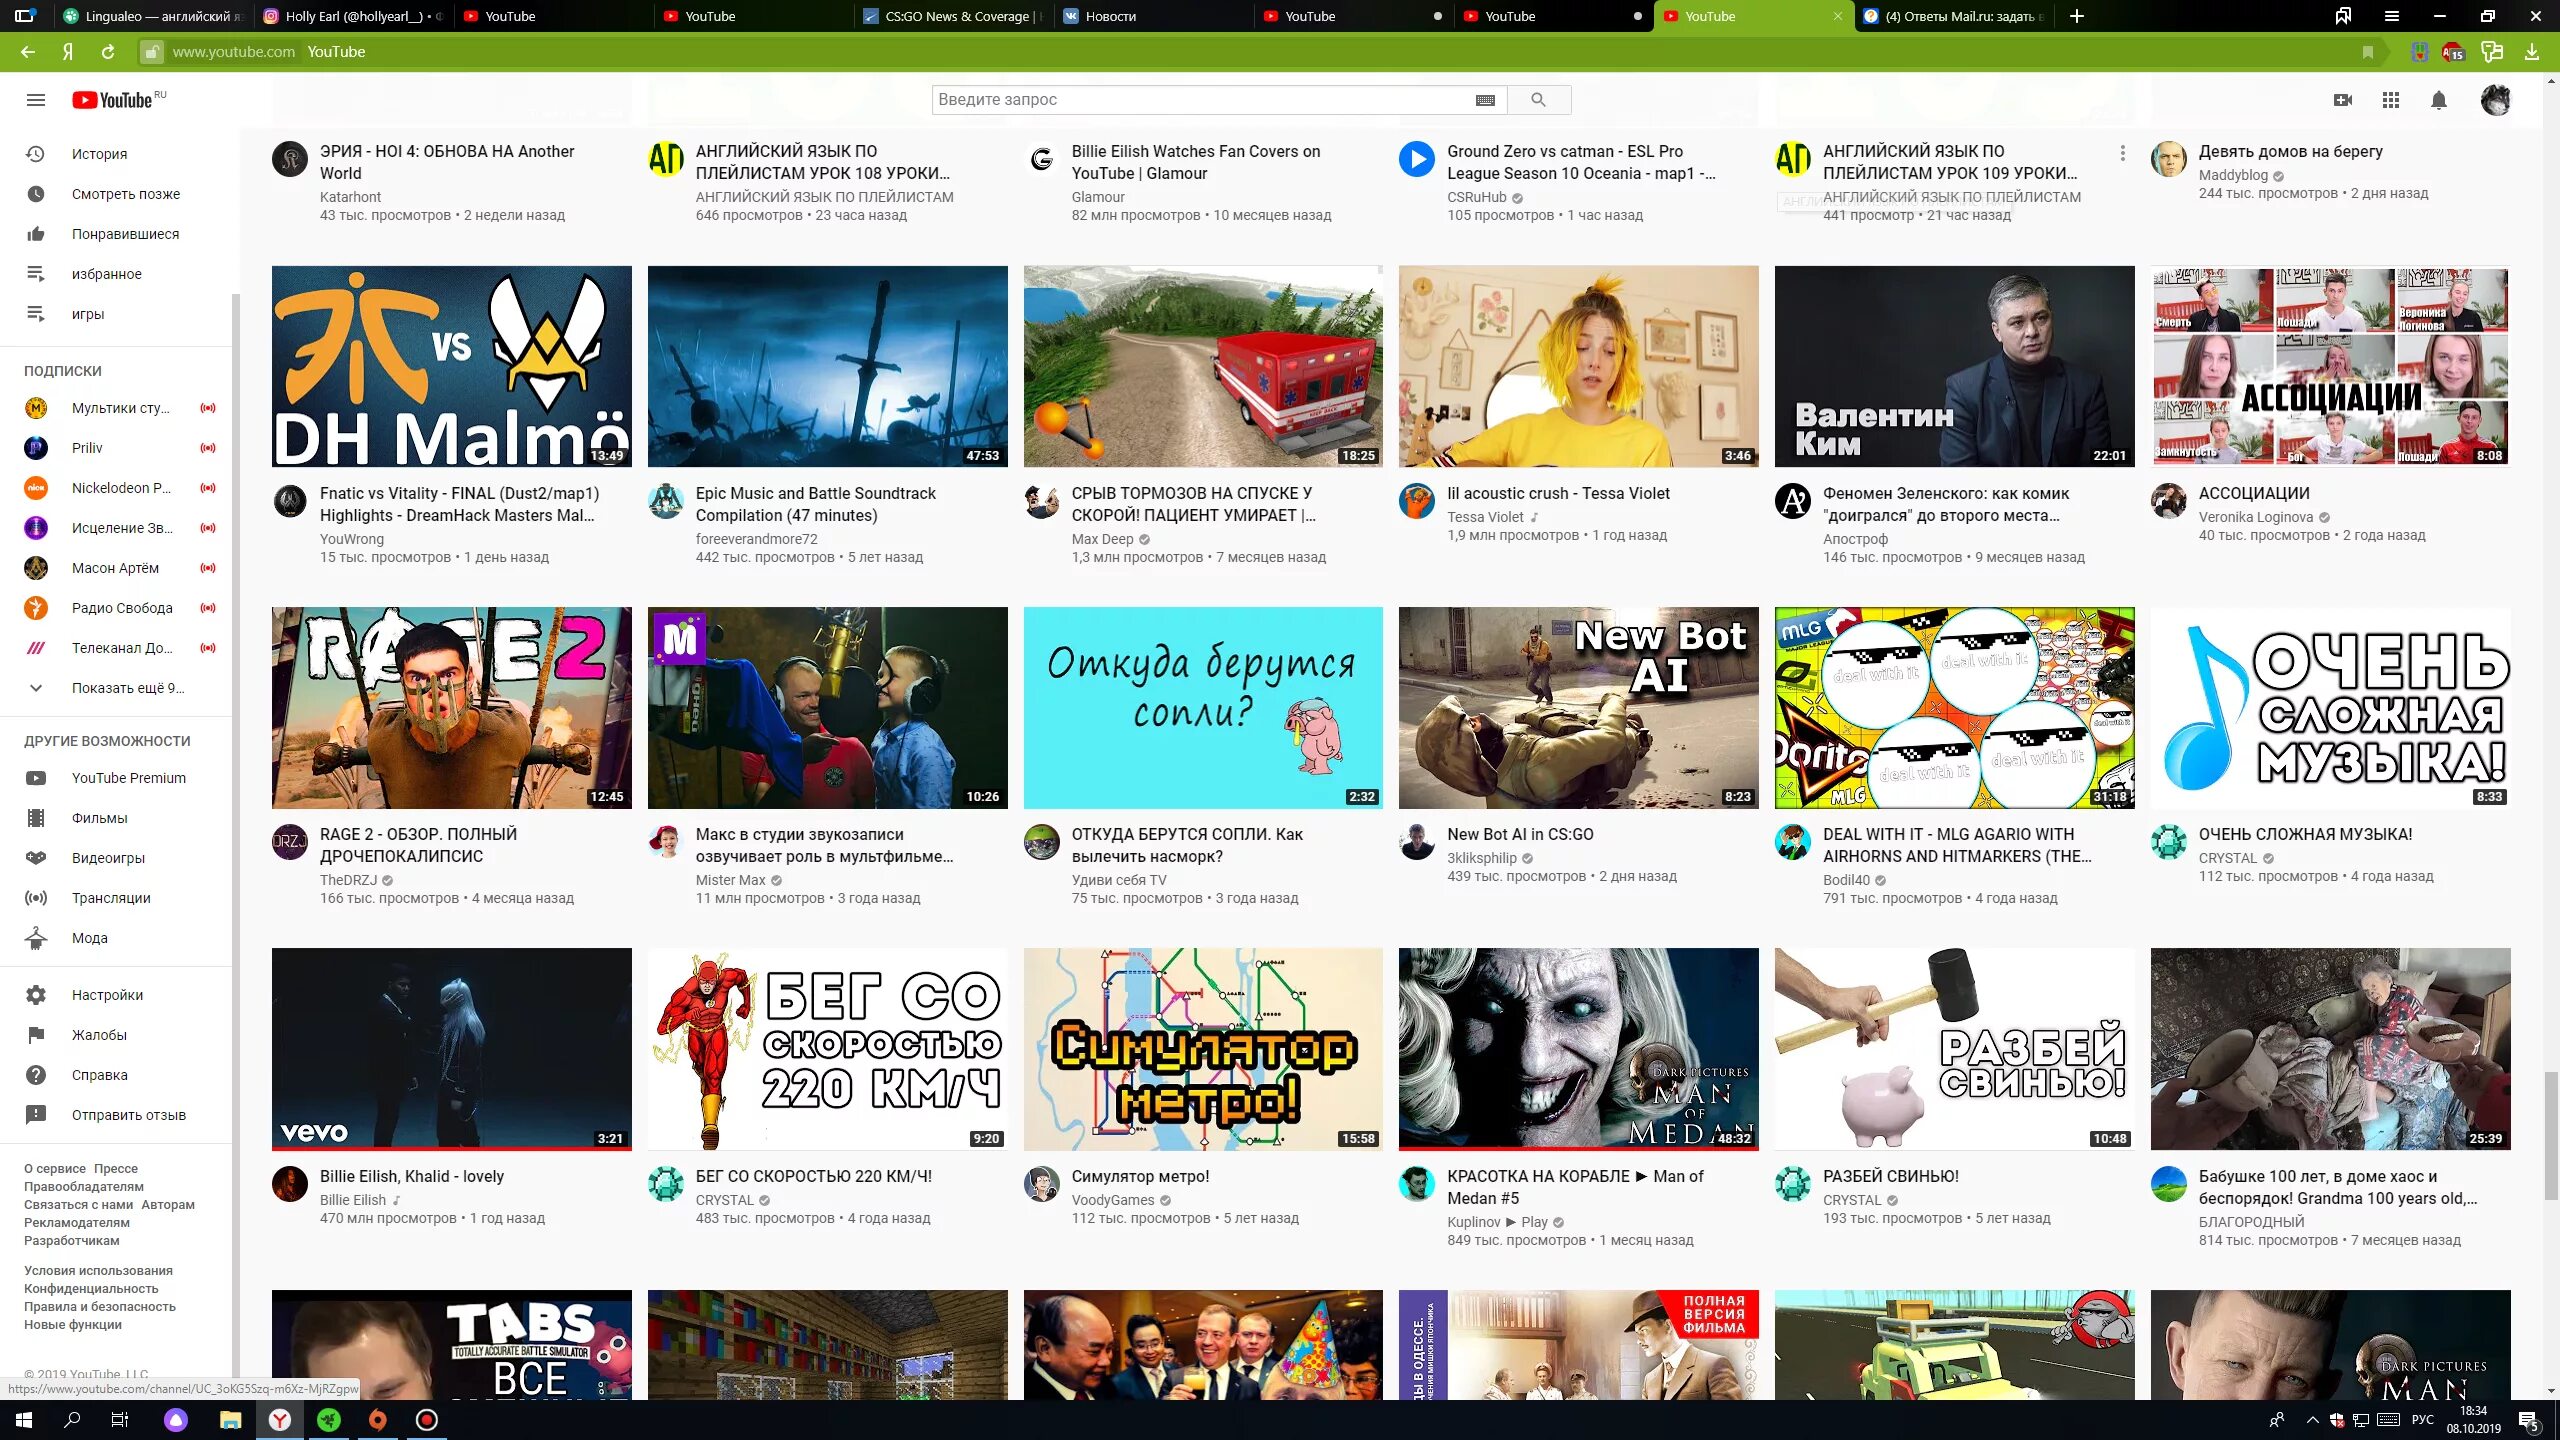
Task: Open YouTube Premium in sidebar
Action: (116, 778)
